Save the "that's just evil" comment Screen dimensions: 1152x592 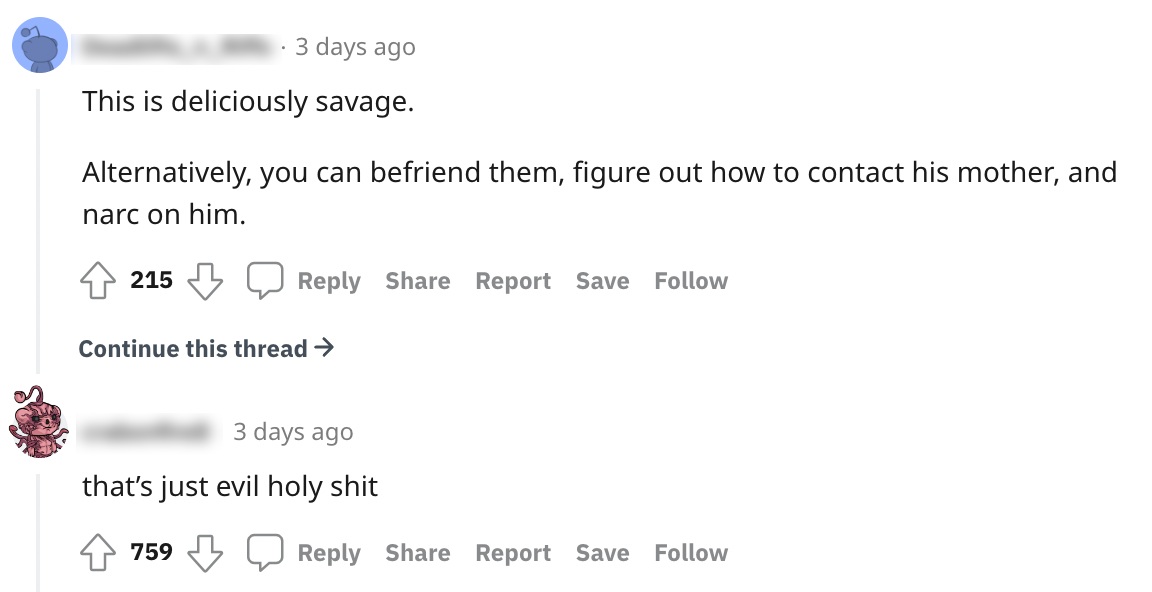[602, 554]
